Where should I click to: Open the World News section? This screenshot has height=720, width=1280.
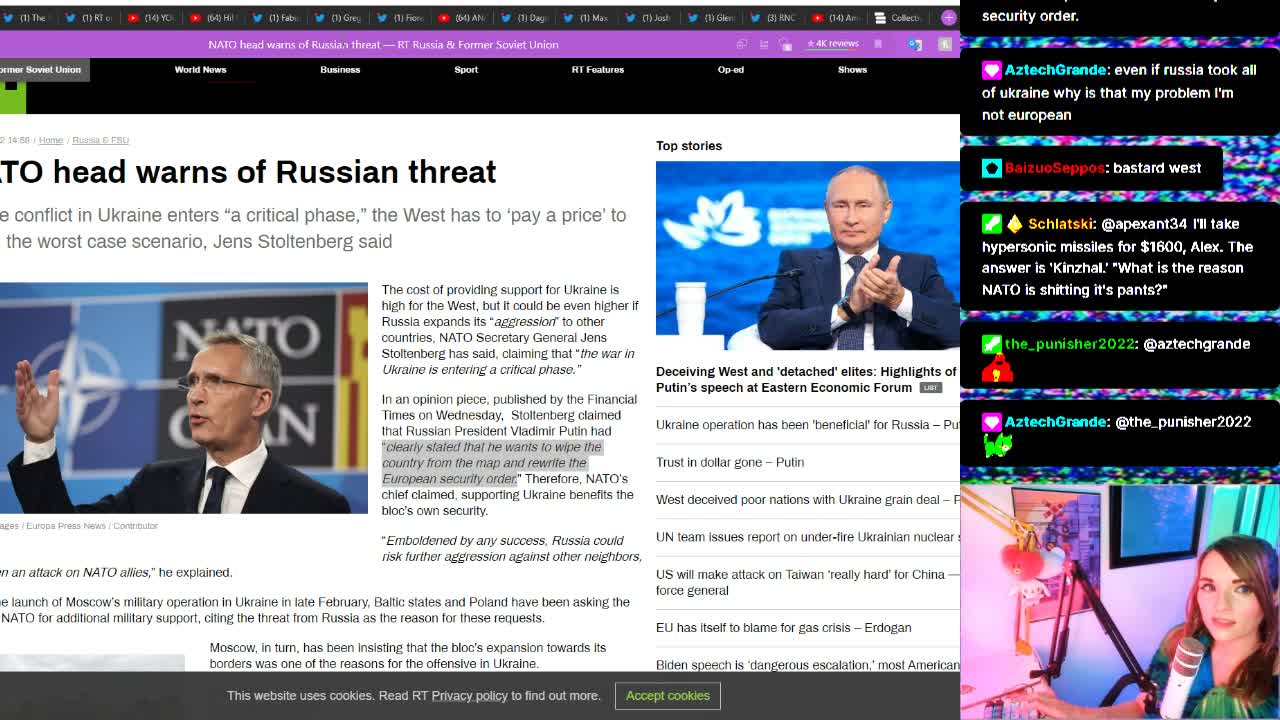200,70
